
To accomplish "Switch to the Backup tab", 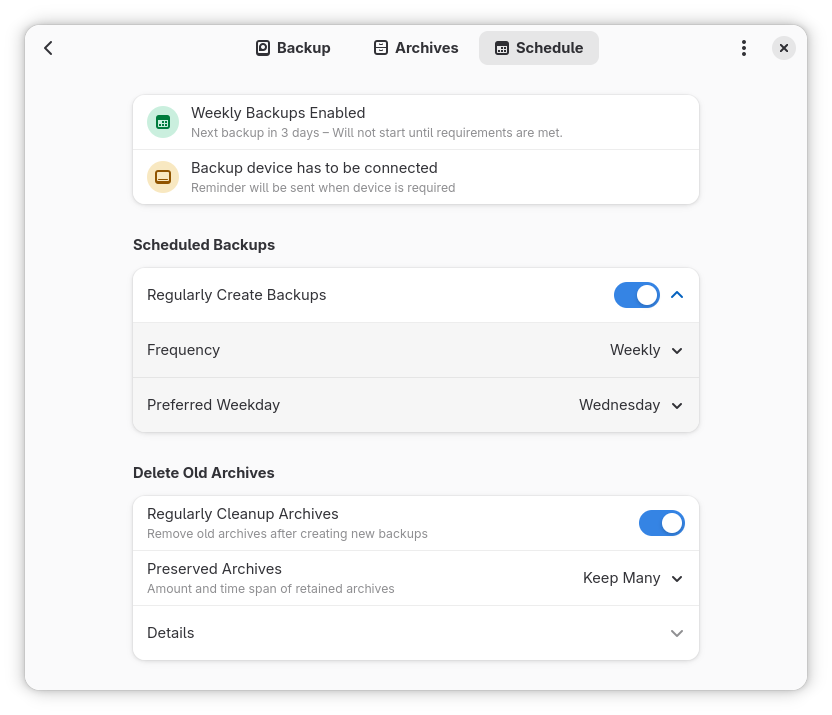I will (293, 48).
